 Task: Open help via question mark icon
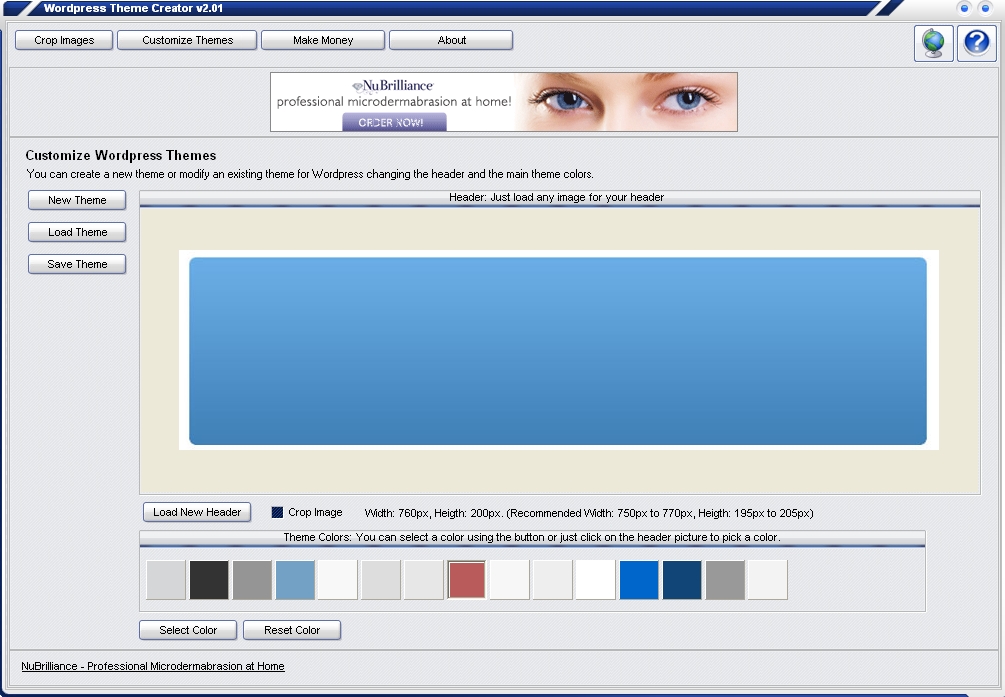pyautogui.click(x=976, y=43)
